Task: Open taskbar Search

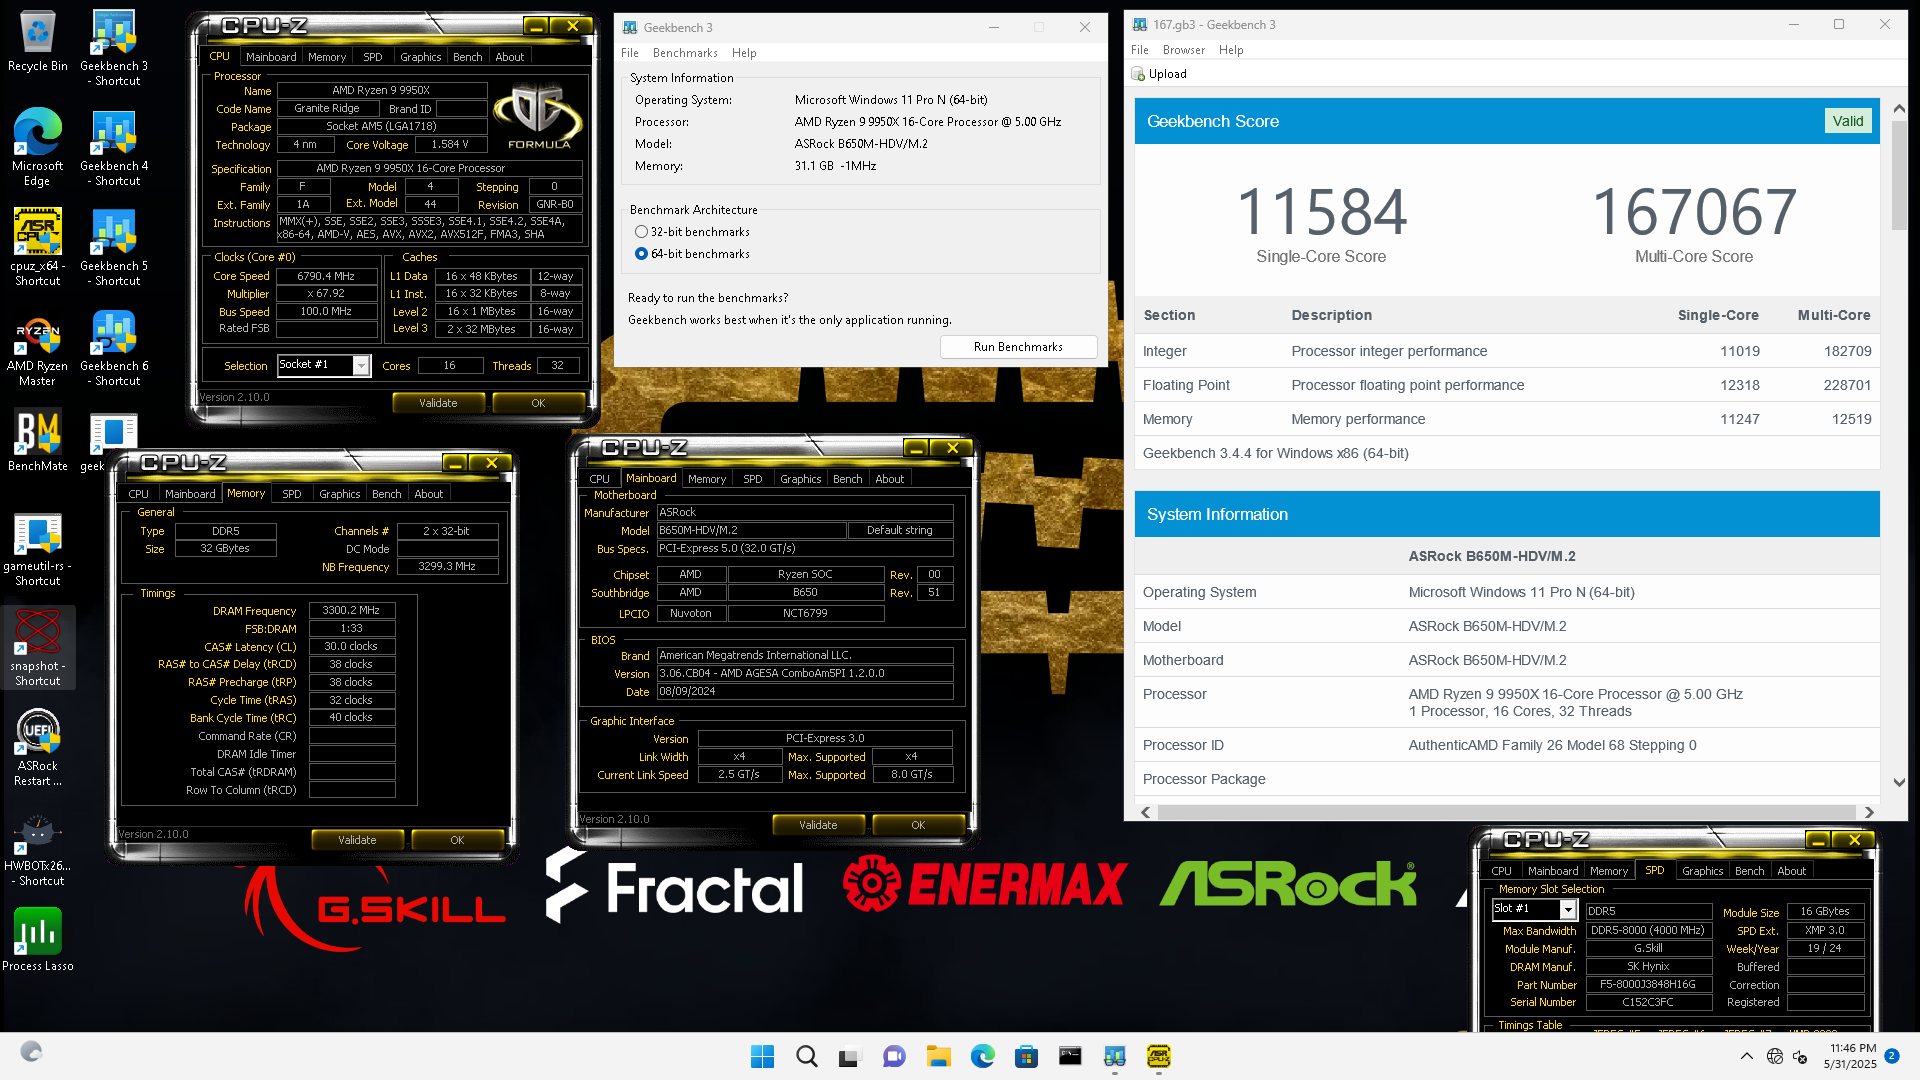Action: [x=806, y=1056]
